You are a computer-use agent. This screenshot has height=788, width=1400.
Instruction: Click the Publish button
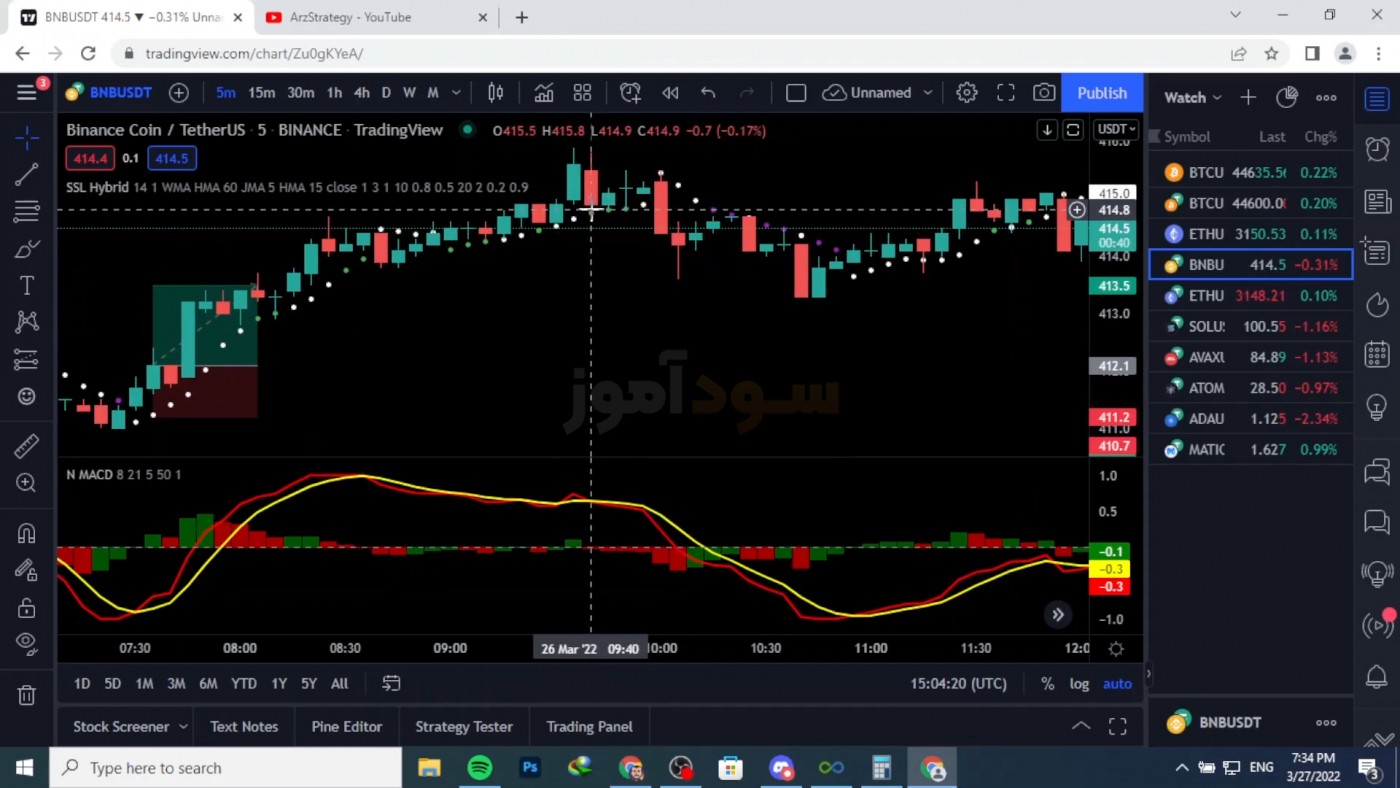[1102, 93]
